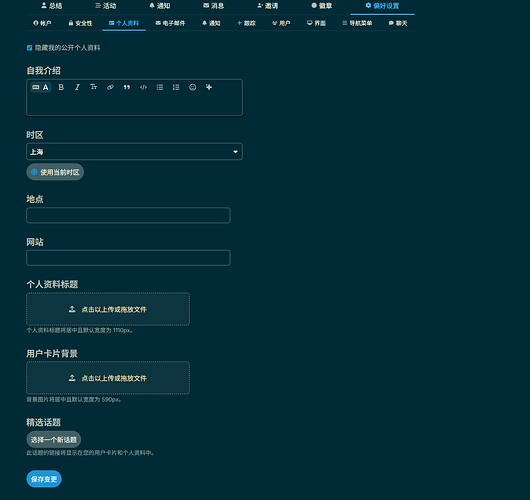Insert a bulleted list
The width and height of the screenshot is (530, 500).
click(160, 87)
